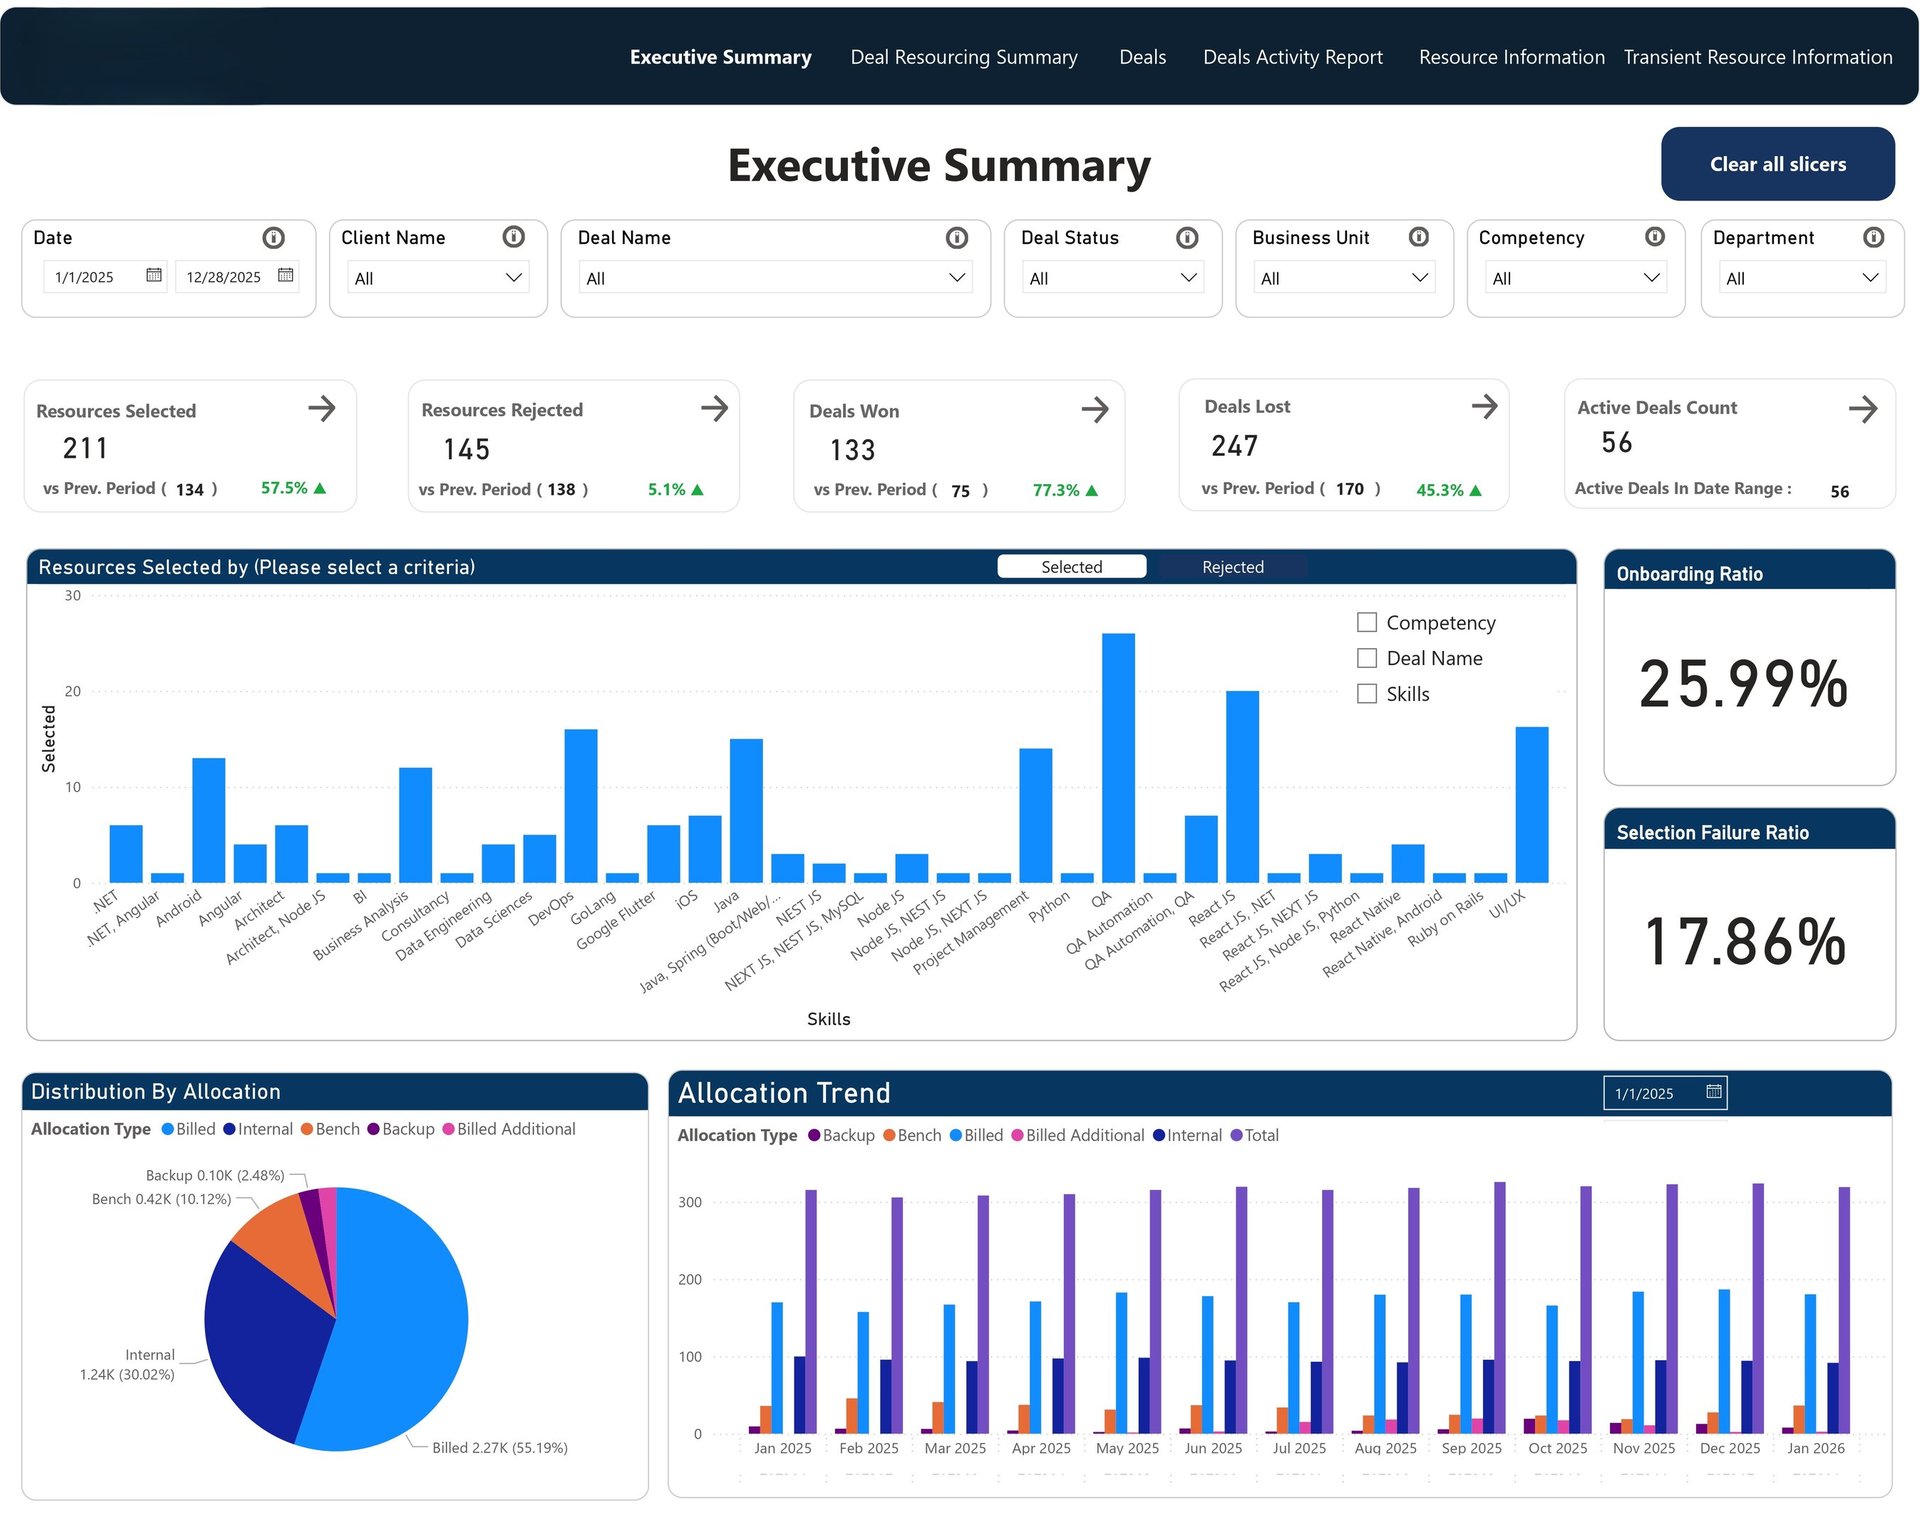
Task: Switch to Deal Resourcing Summary tab
Action: click(963, 57)
